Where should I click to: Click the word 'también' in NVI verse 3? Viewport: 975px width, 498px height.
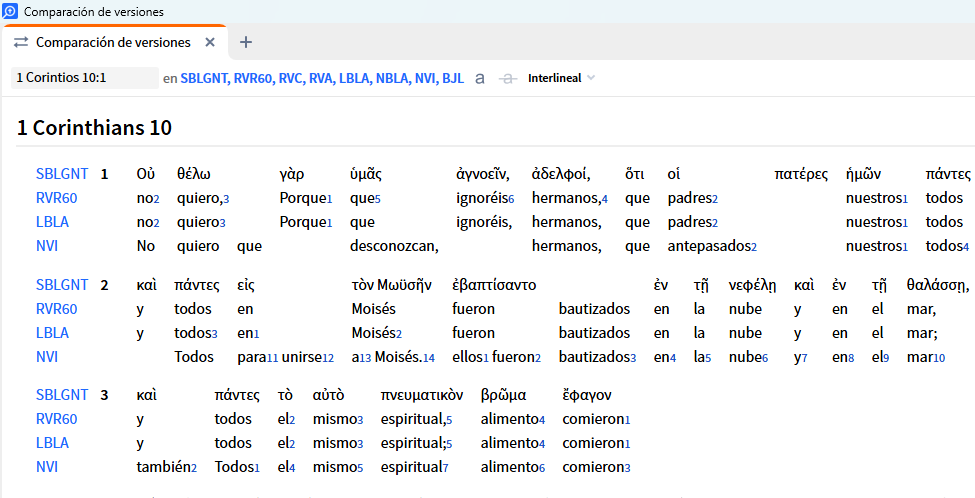[x=163, y=467]
